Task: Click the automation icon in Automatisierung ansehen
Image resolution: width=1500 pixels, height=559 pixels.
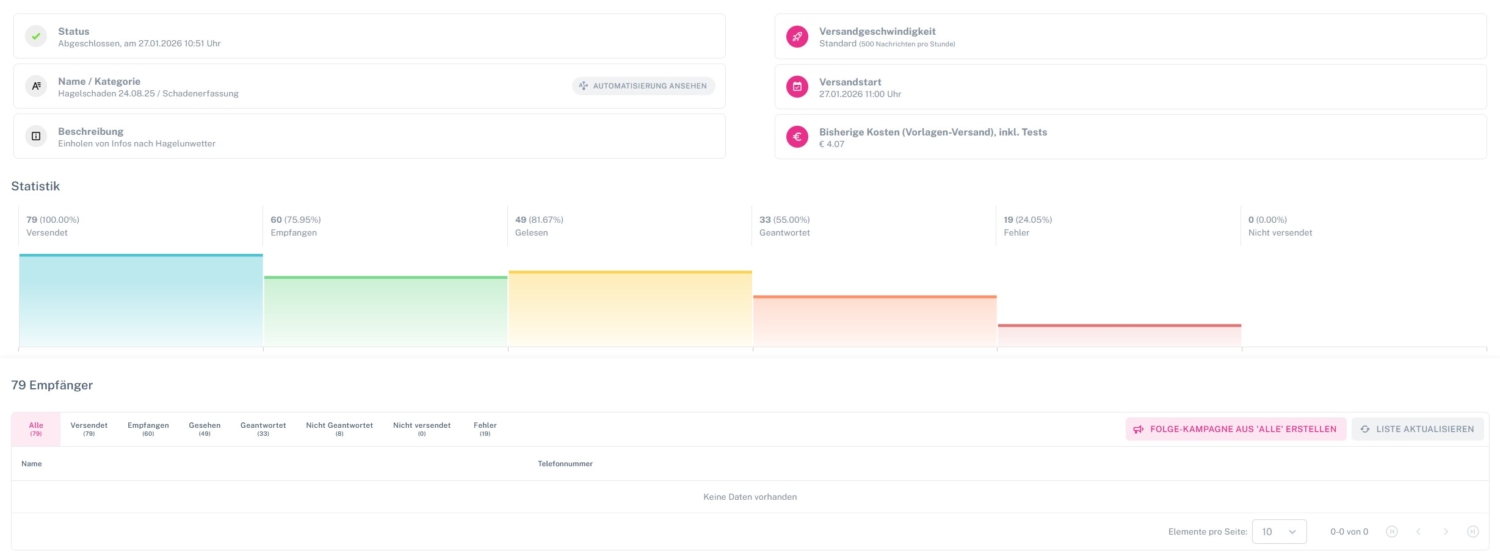Action: [x=584, y=86]
